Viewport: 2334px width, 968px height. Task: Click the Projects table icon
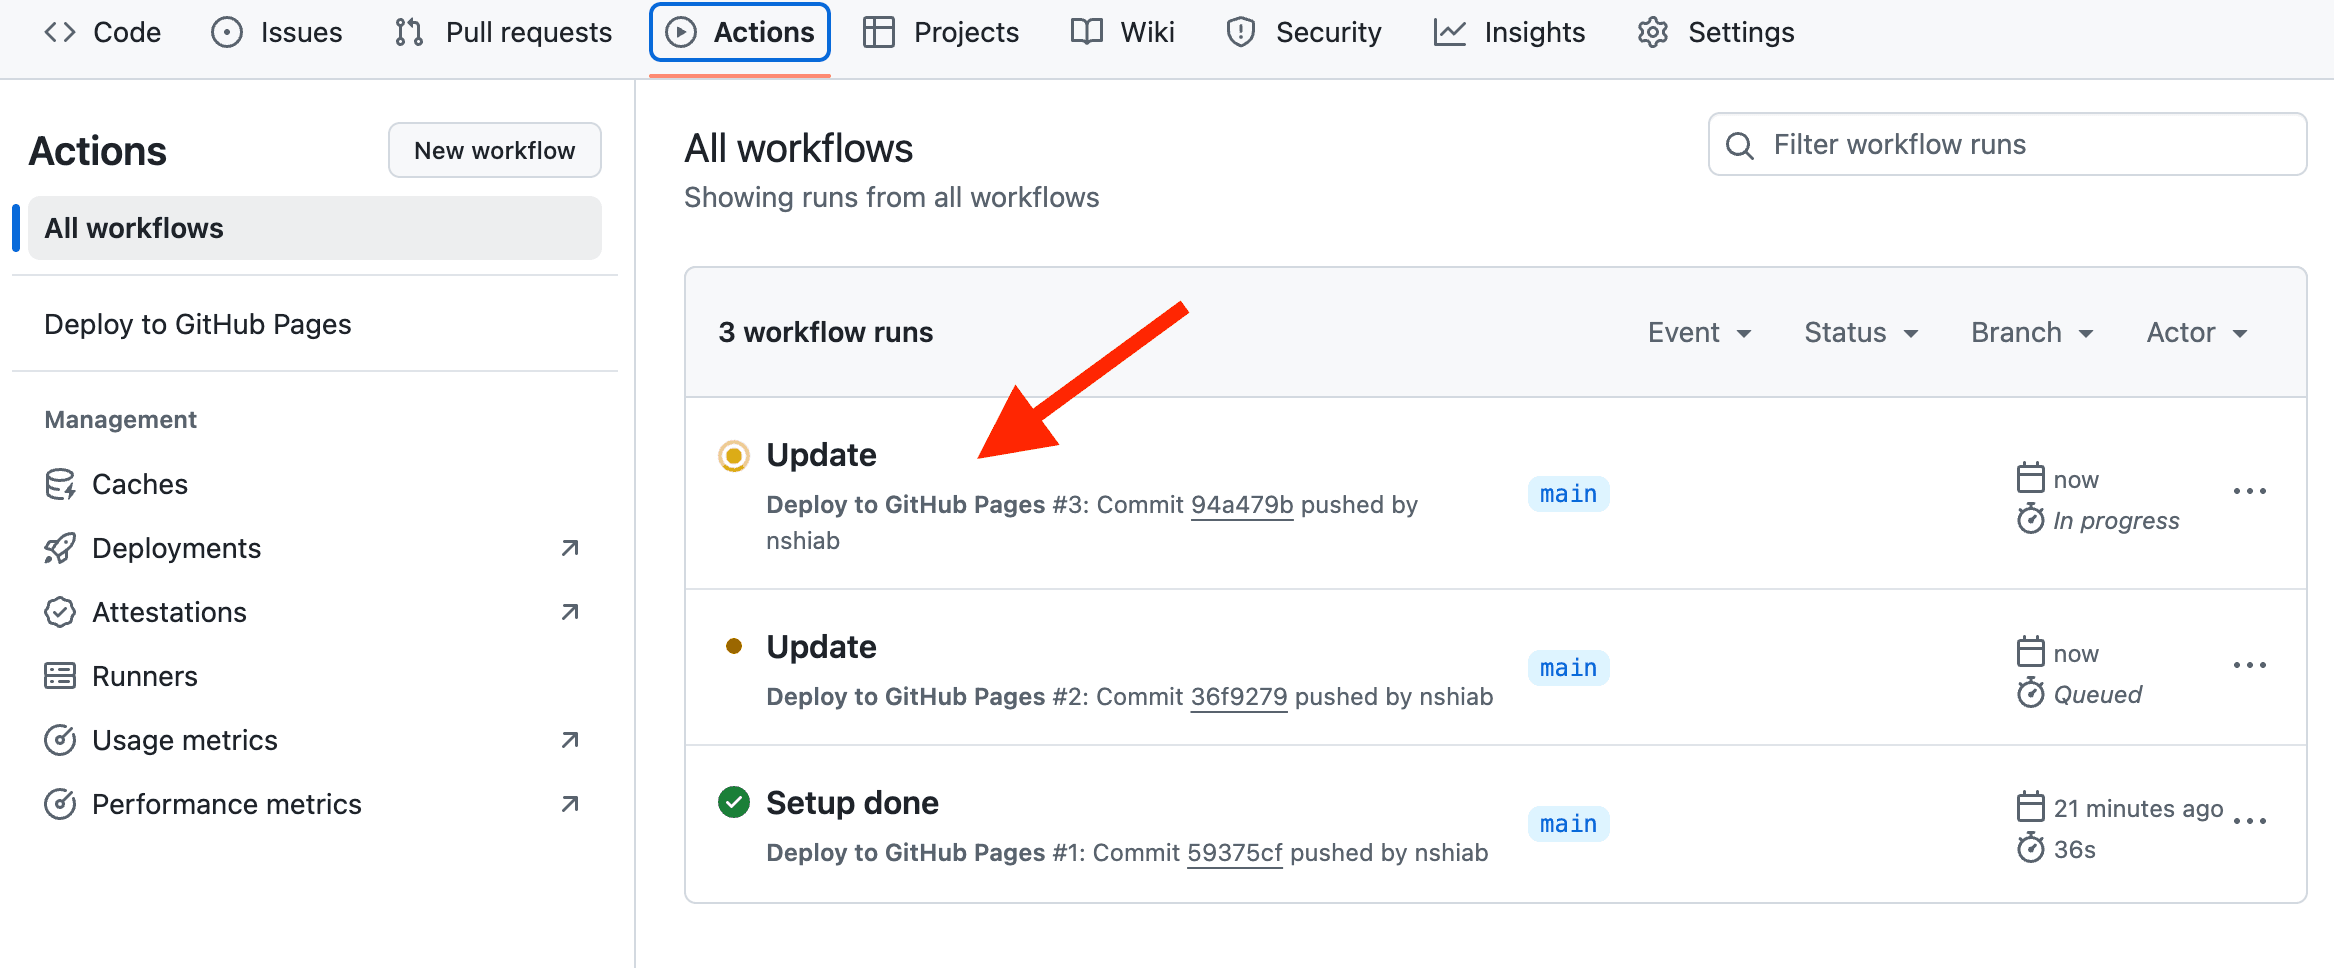pos(879,32)
